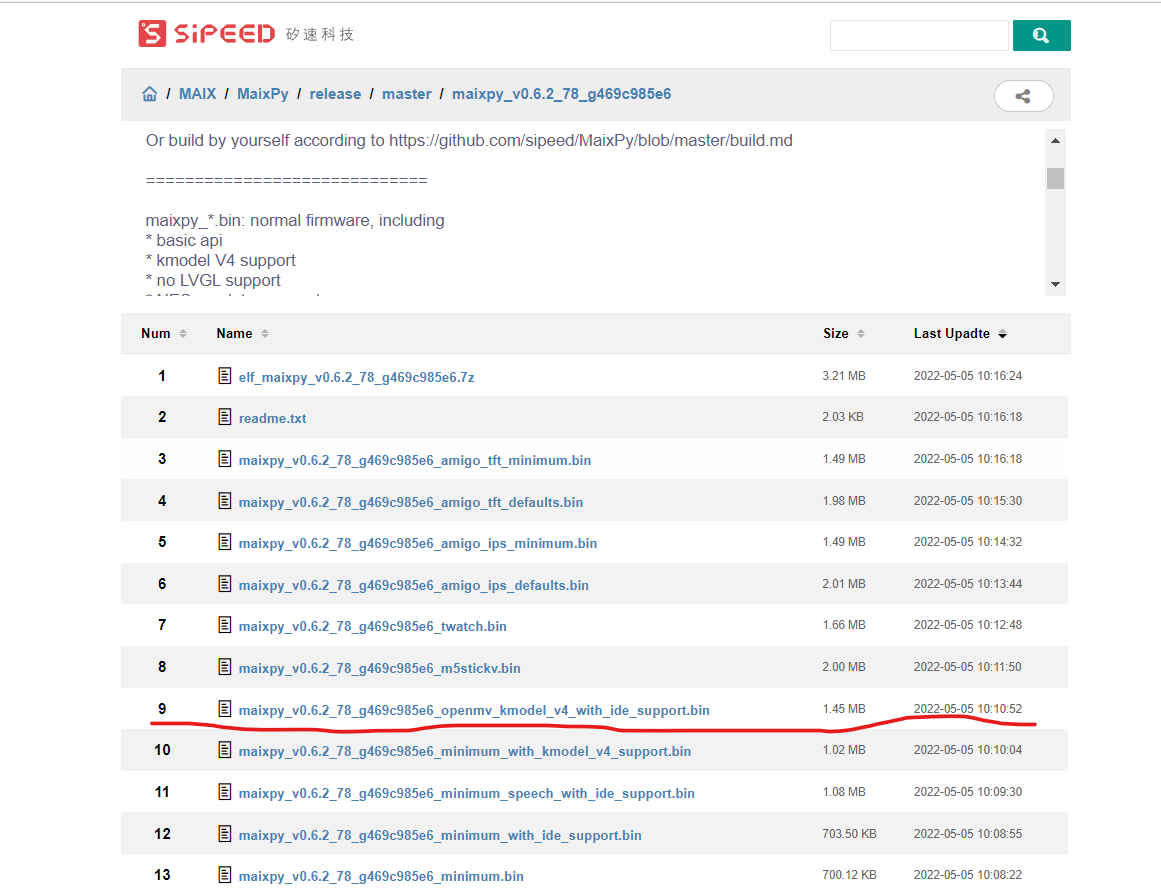This screenshot has width=1161, height=890.
Task: Click file icon of amigo_ips_minimum.bin row
Action: point(225,542)
